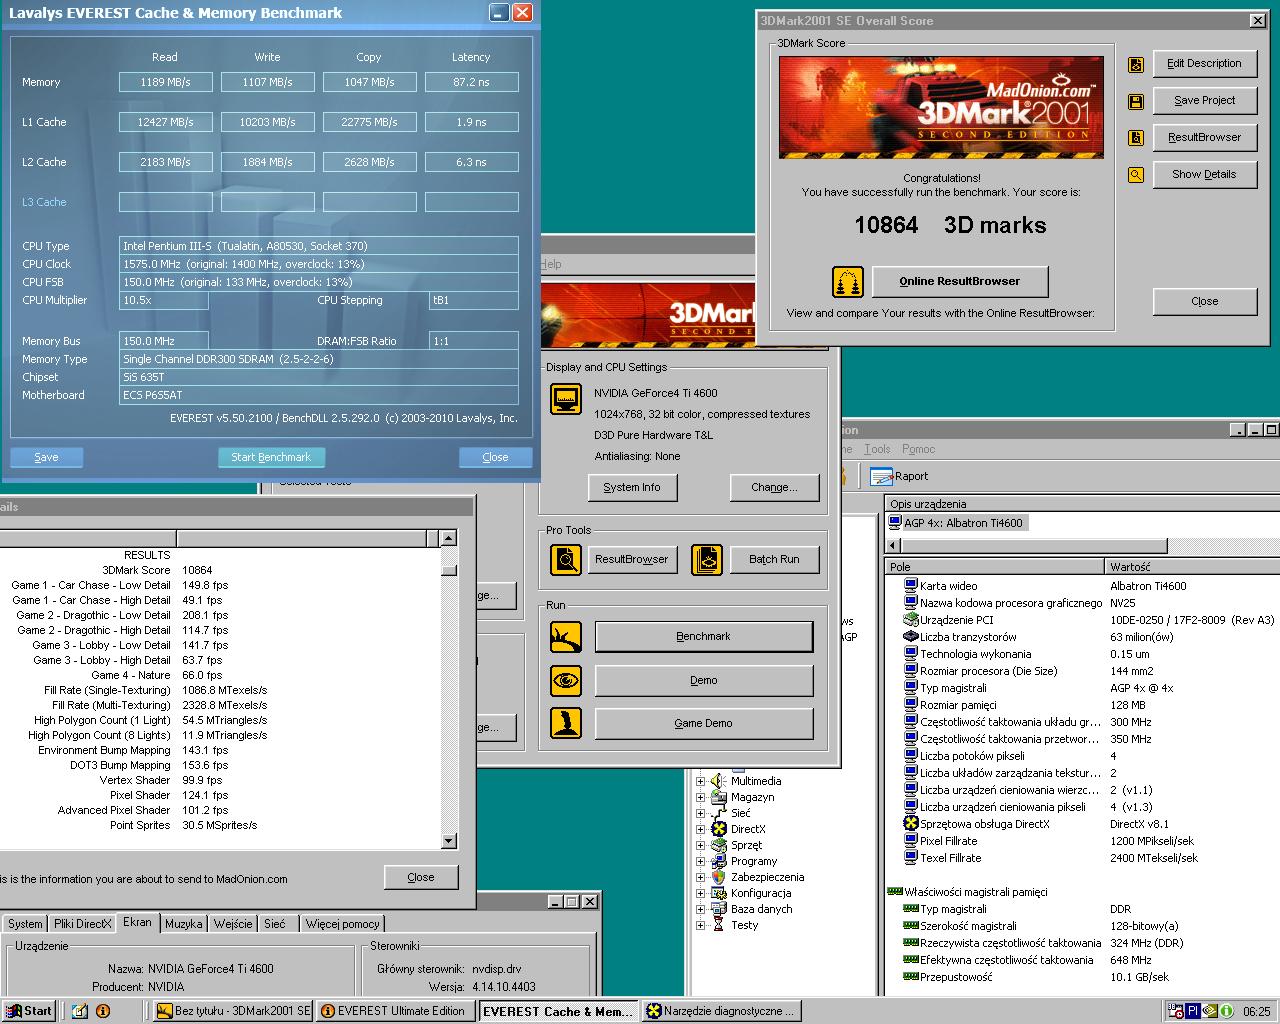Image resolution: width=1280 pixels, height=1024 pixels.
Task: Switch to the Więcej pomocy tab
Action: pyautogui.click(x=342, y=924)
